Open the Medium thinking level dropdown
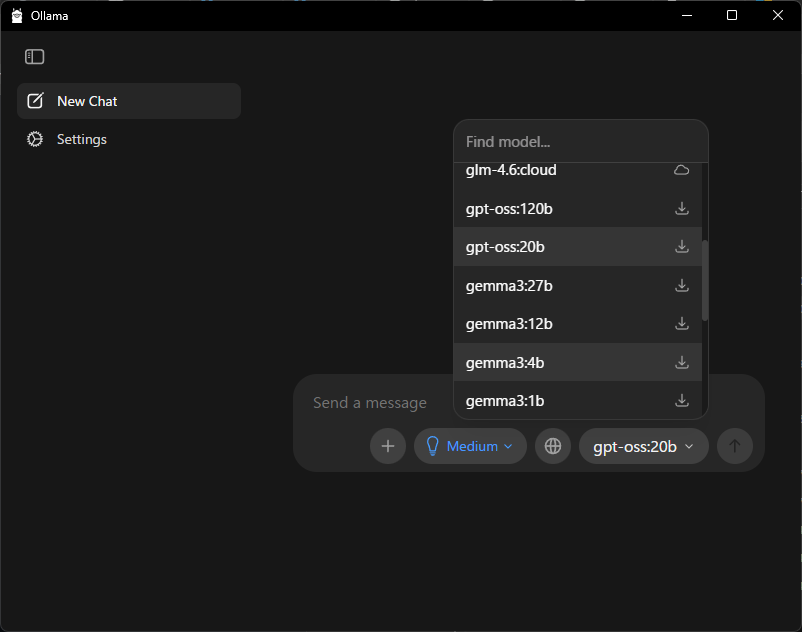Image resolution: width=802 pixels, height=632 pixels. [470, 446]
